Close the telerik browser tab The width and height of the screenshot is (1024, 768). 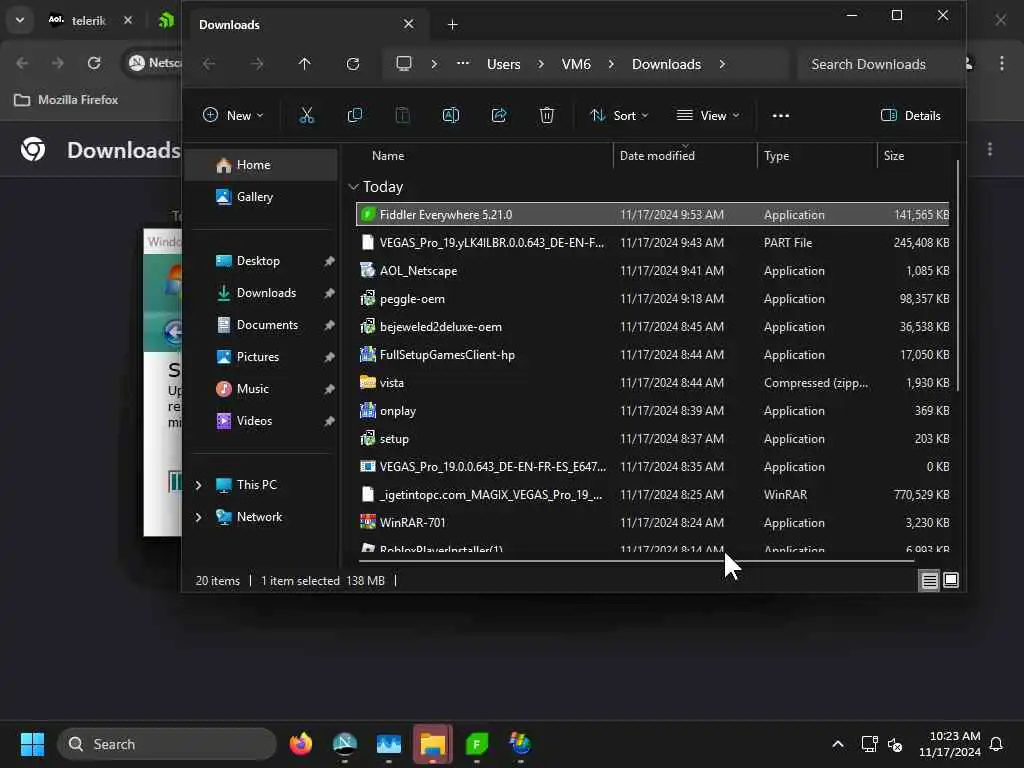(x=128, y=20)
